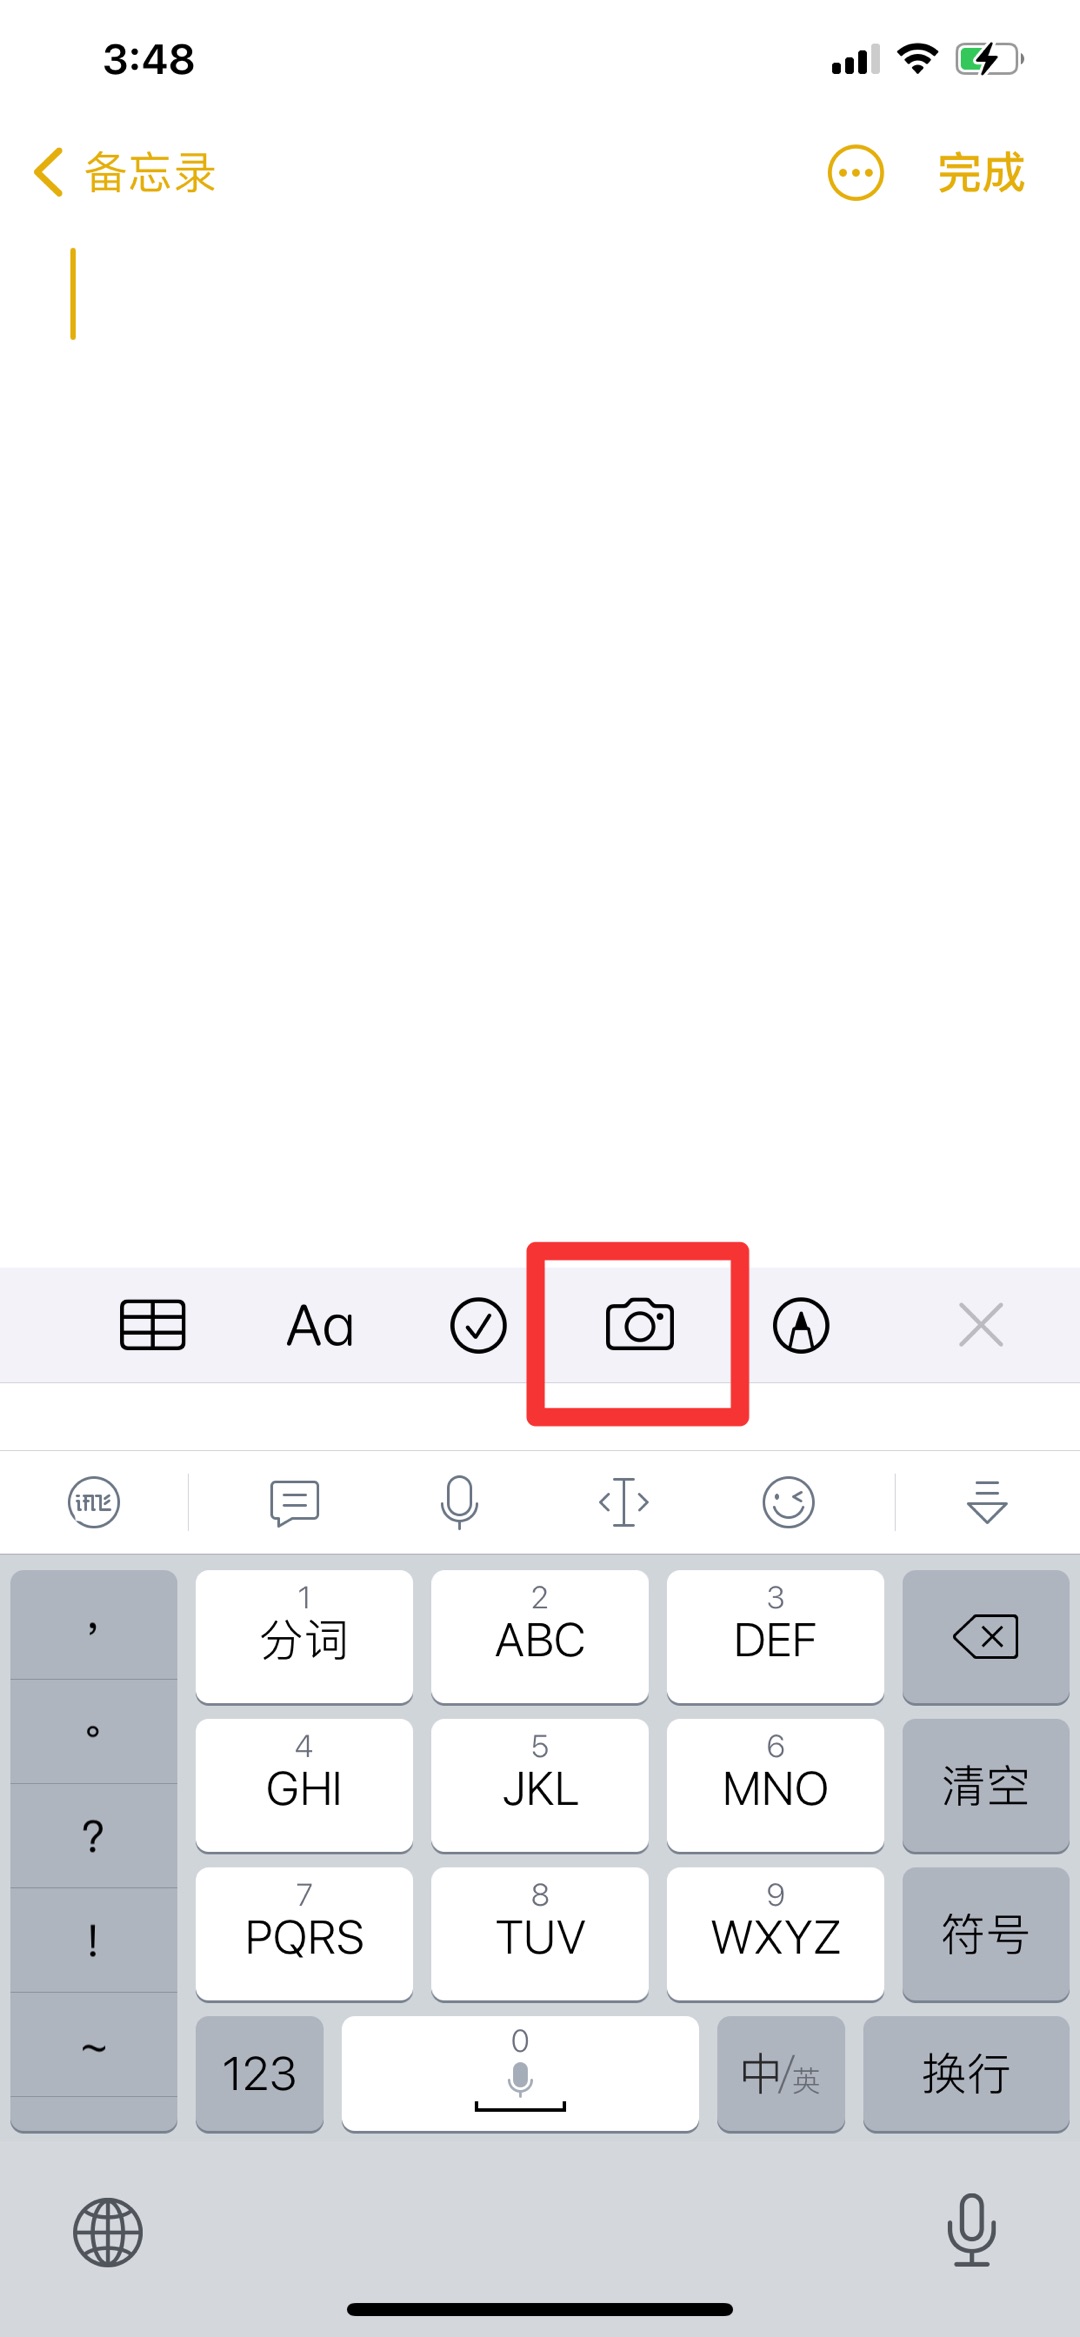Tap 完成 to finish editing
The width and height of the screenshot is (1080, 2337).
[981, 173]
